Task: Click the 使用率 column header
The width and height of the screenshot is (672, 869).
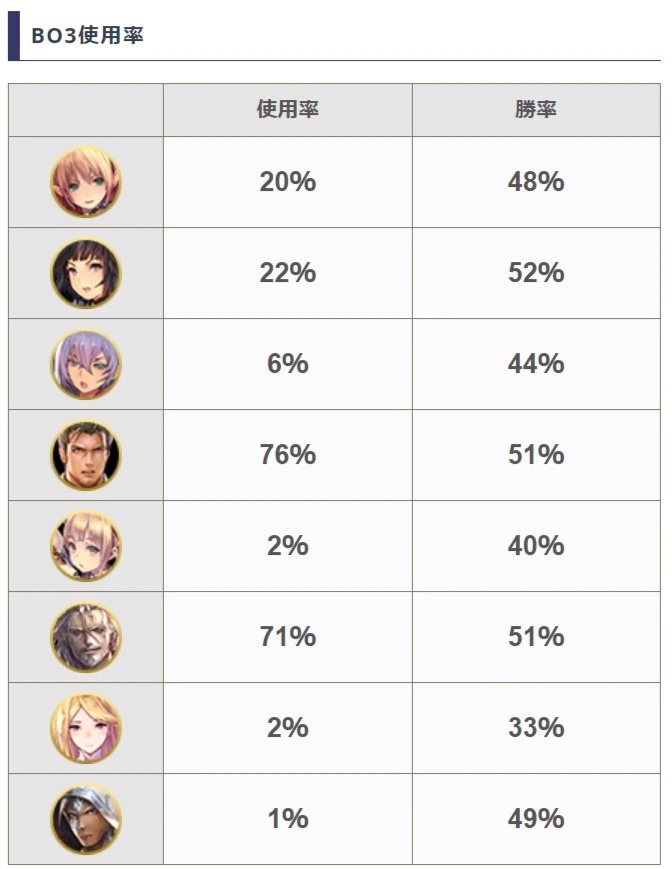Action: 288,110
